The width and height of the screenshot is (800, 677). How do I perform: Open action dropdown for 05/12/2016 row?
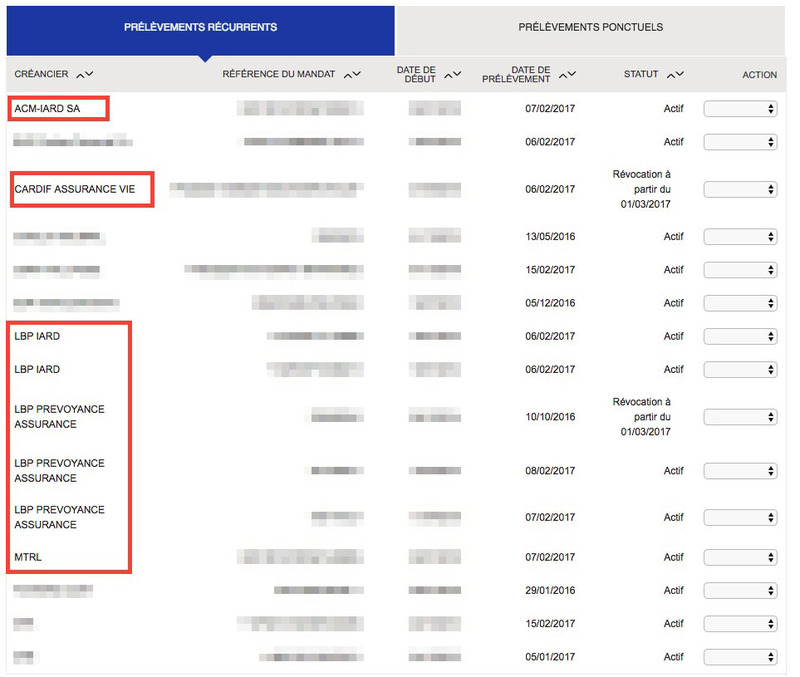[x=740, y=303]
